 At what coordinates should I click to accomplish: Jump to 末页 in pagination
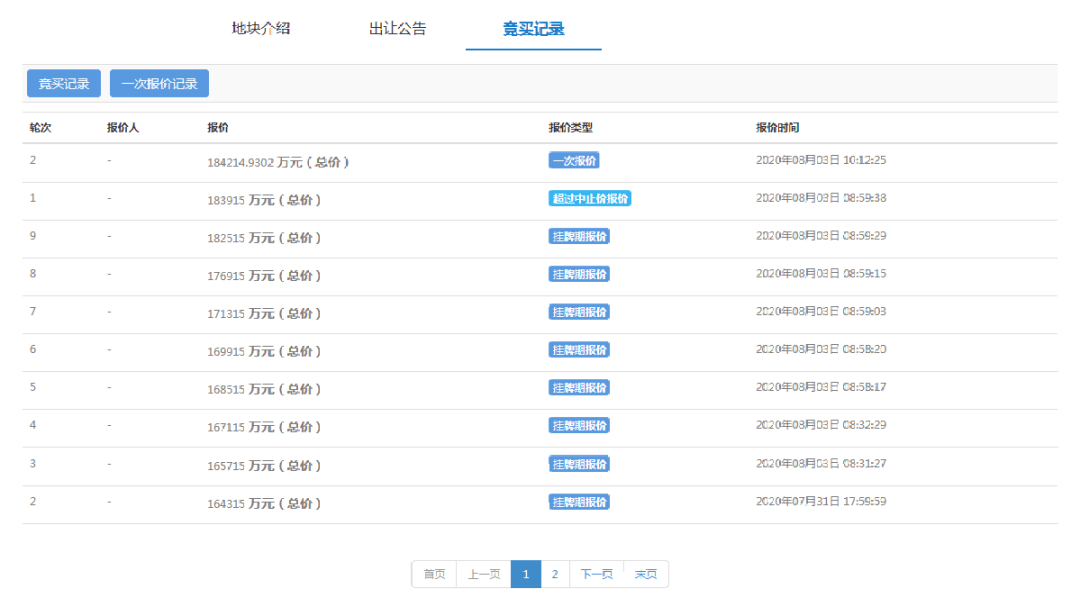click(646, 574)
